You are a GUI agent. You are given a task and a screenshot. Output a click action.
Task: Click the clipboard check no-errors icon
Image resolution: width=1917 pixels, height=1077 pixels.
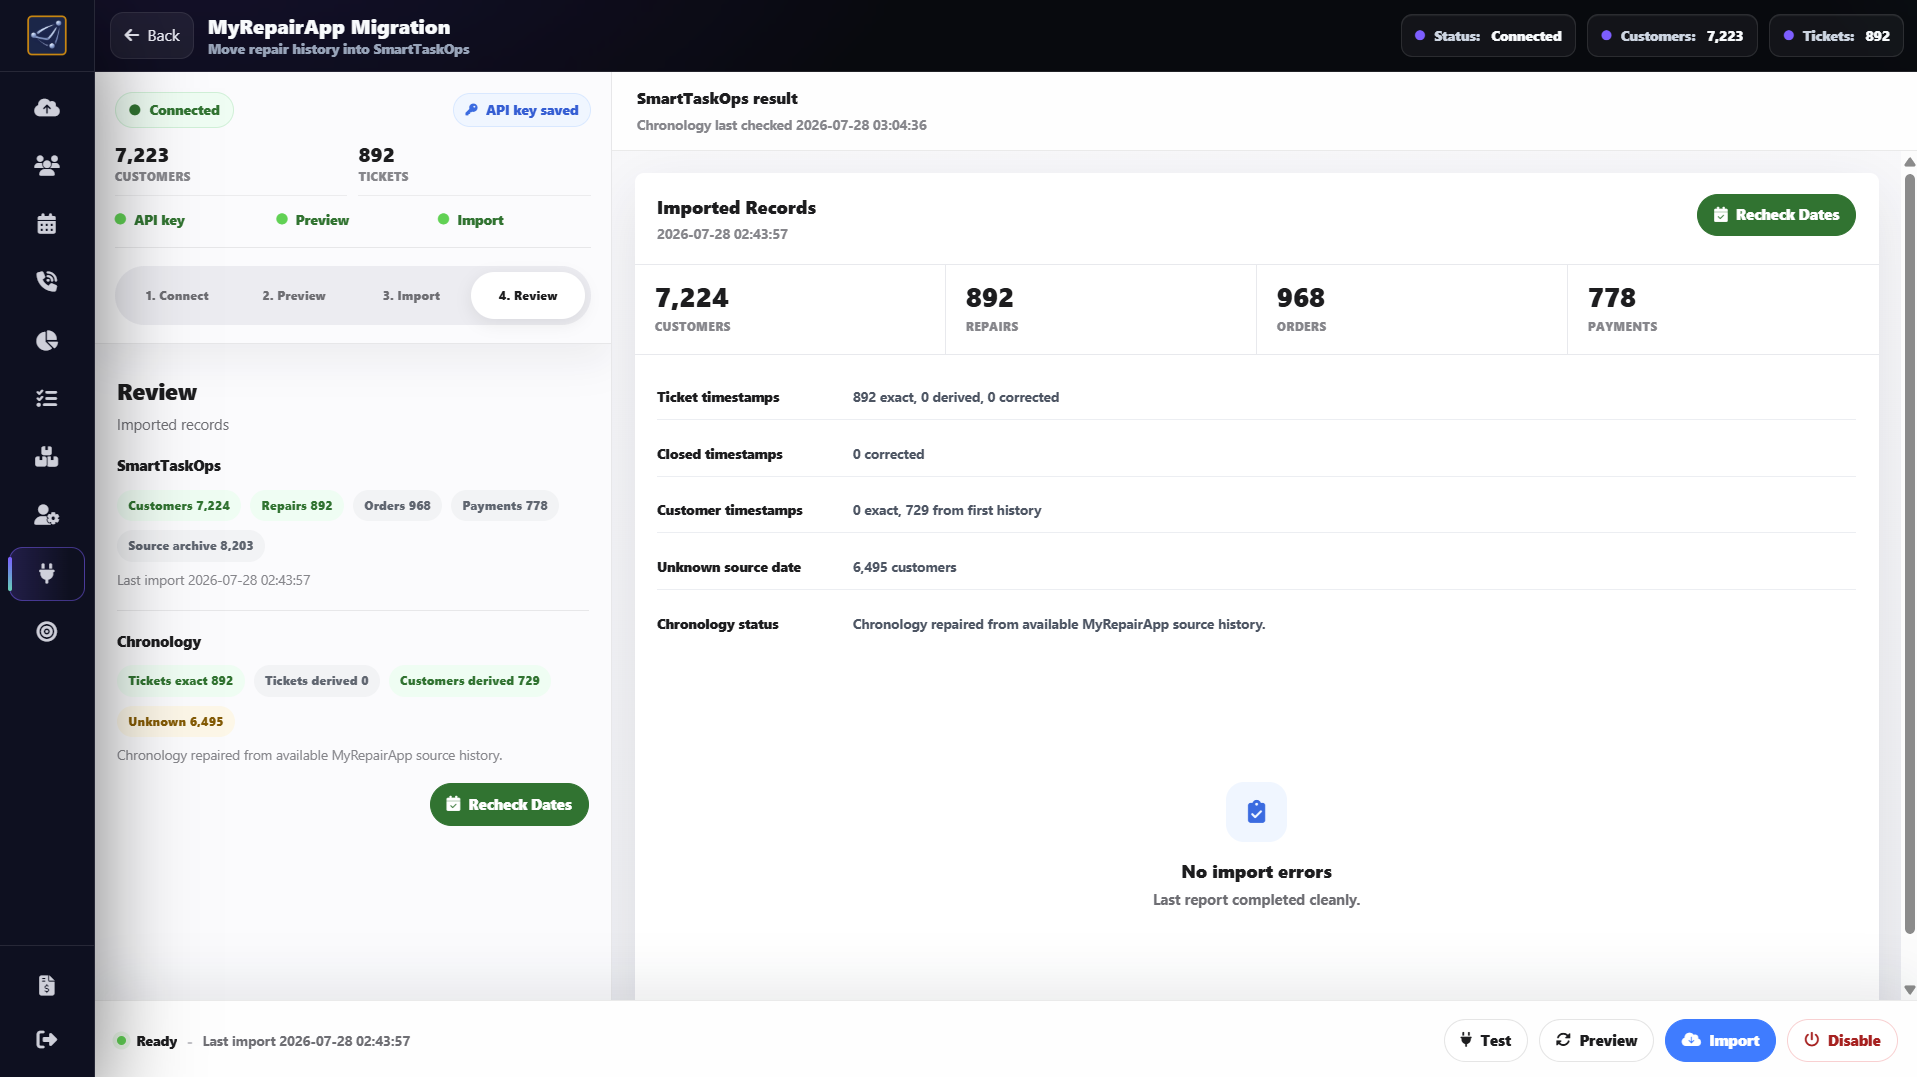(x=1256, y=812)
